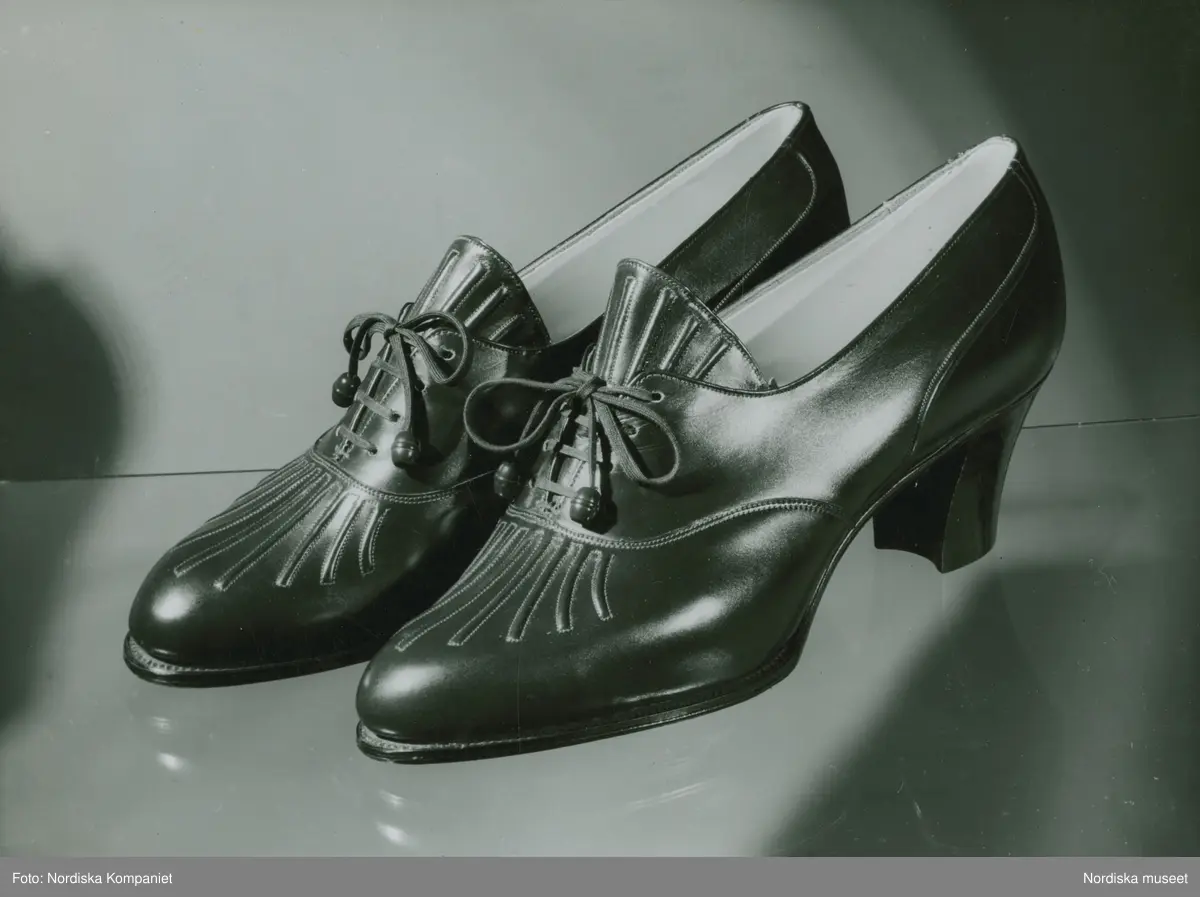Screen dimensions: 1200x897
Task: Click the bead tassel on rear shoe's lace
Action: coord(406,445)
